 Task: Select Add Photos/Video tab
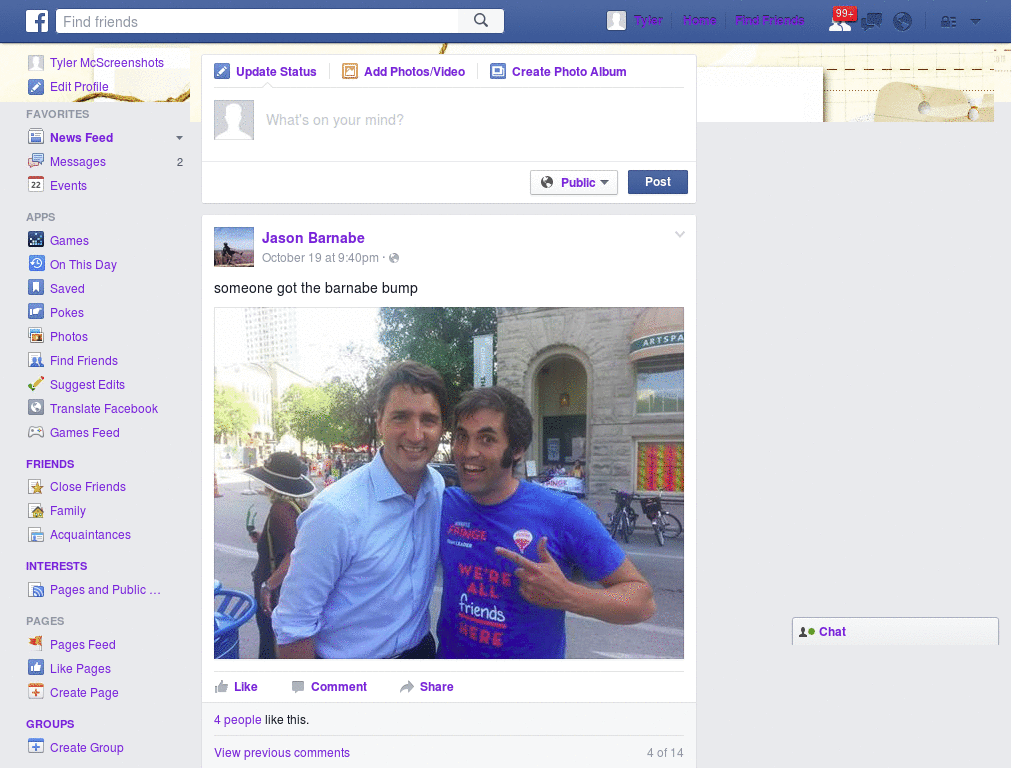(404, 71)
